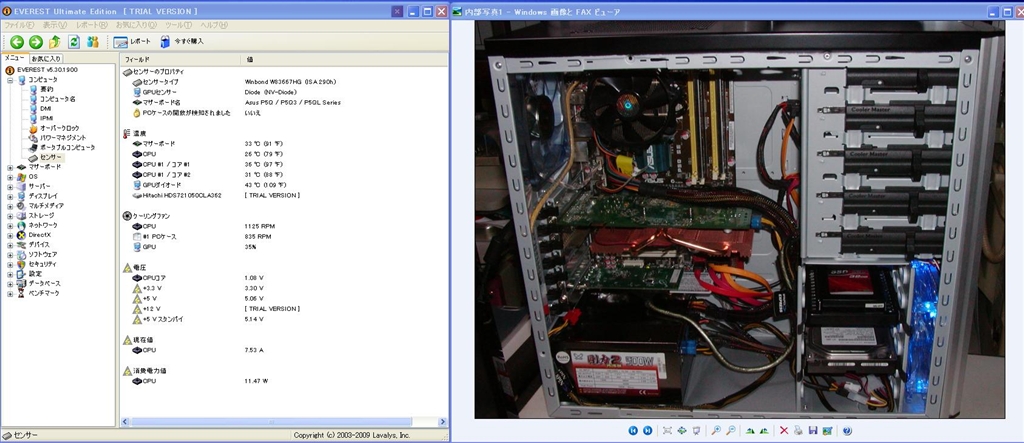Select the IPMI tree item

coord(40,118)
